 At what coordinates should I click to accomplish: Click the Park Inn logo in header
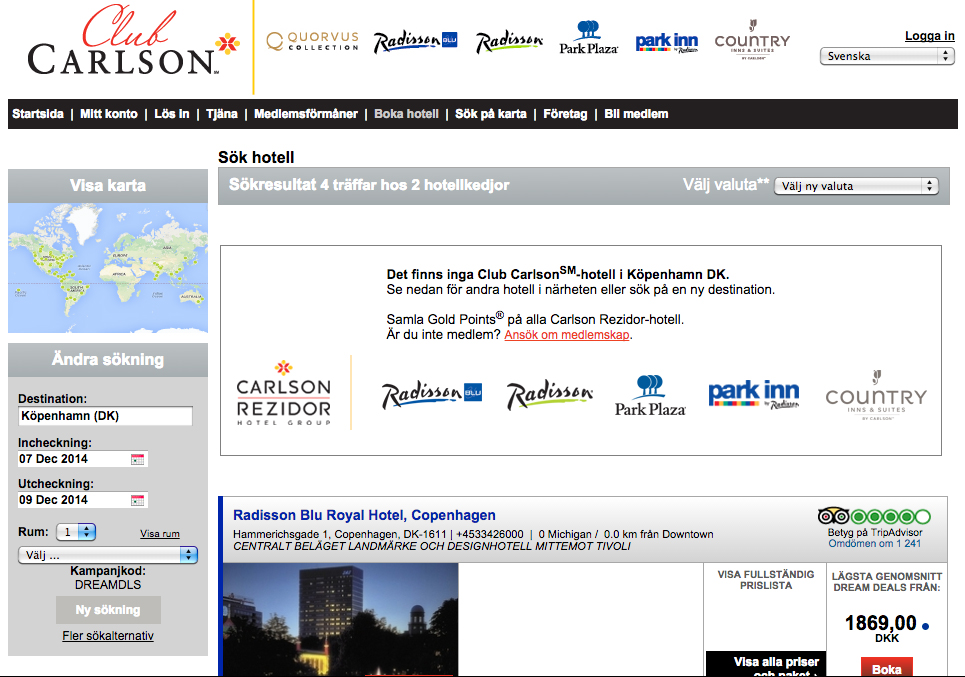tap(667, 42)
